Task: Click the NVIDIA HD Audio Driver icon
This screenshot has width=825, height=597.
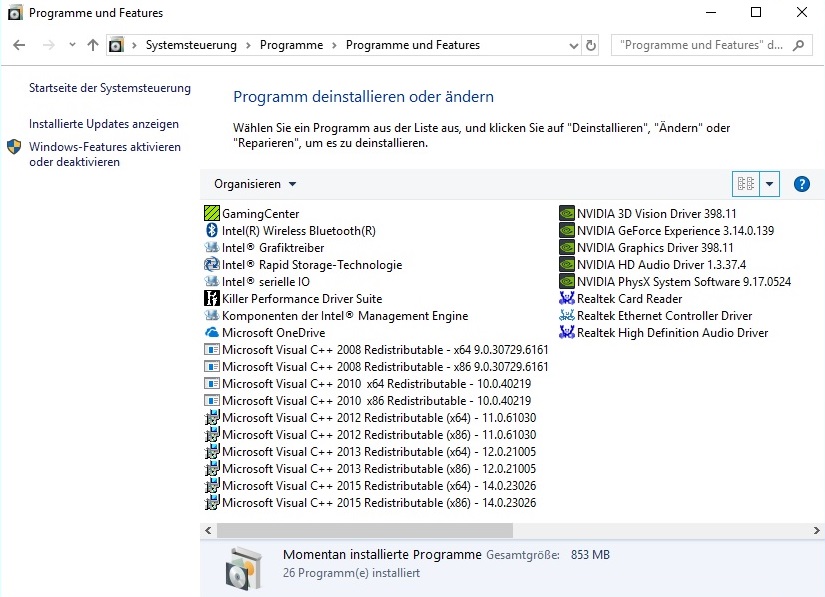Action: pos(567,264)
